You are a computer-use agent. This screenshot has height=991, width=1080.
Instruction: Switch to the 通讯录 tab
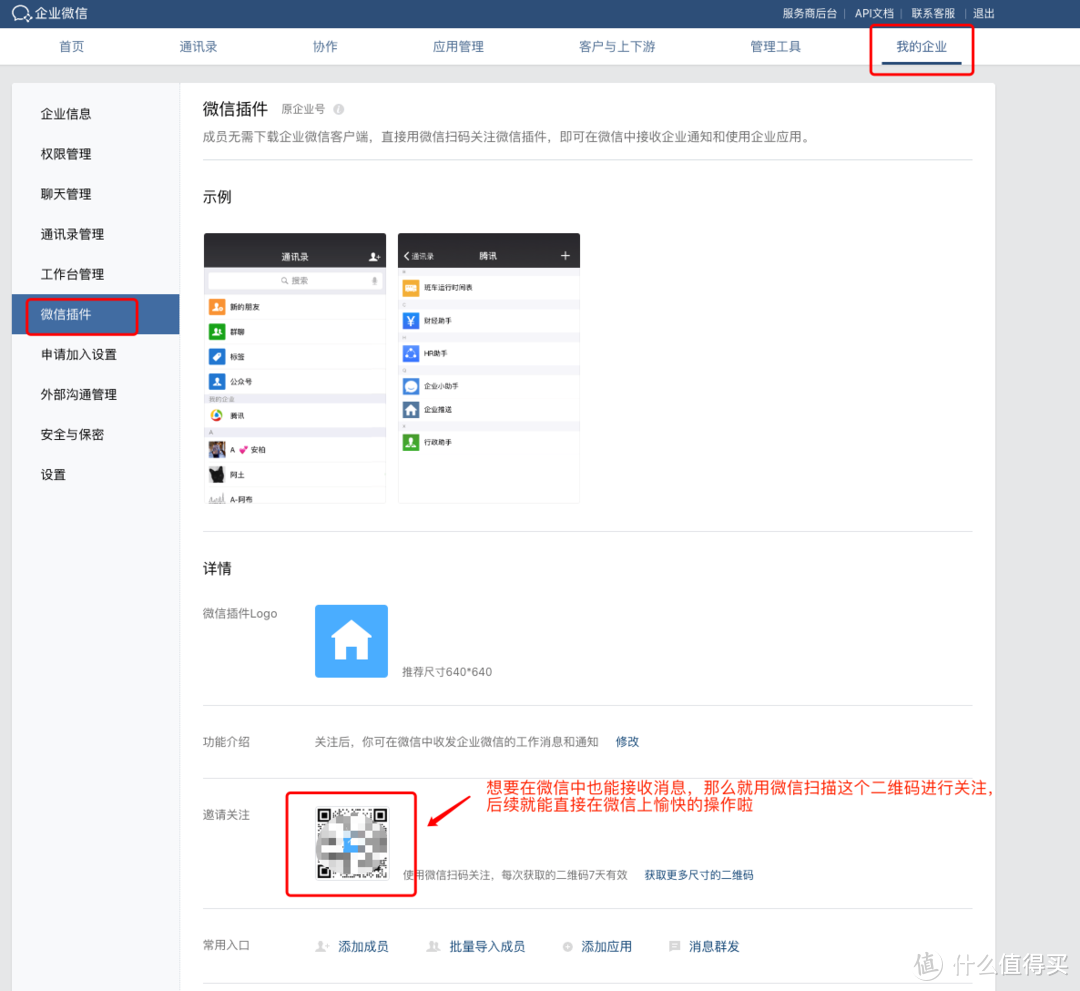198,47
